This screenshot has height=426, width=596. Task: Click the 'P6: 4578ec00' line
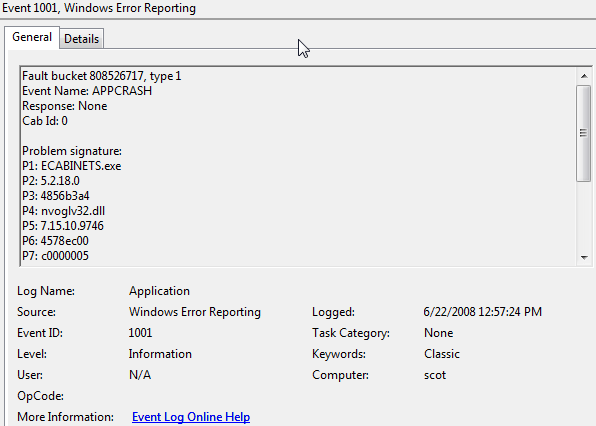tap(55, 241)
